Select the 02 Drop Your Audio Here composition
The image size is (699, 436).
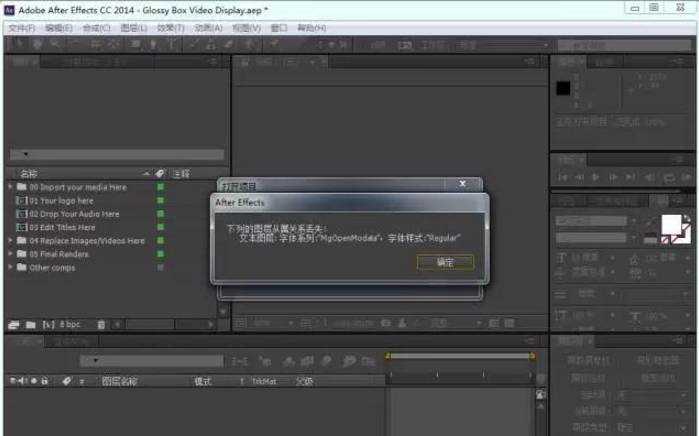[74, 214]
